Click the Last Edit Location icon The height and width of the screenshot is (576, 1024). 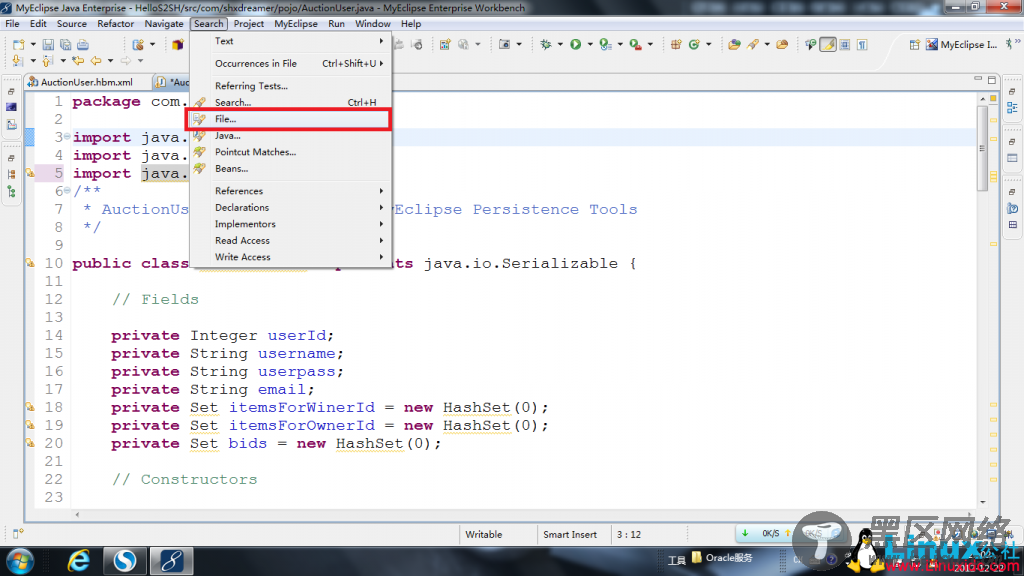pos(78,61)
